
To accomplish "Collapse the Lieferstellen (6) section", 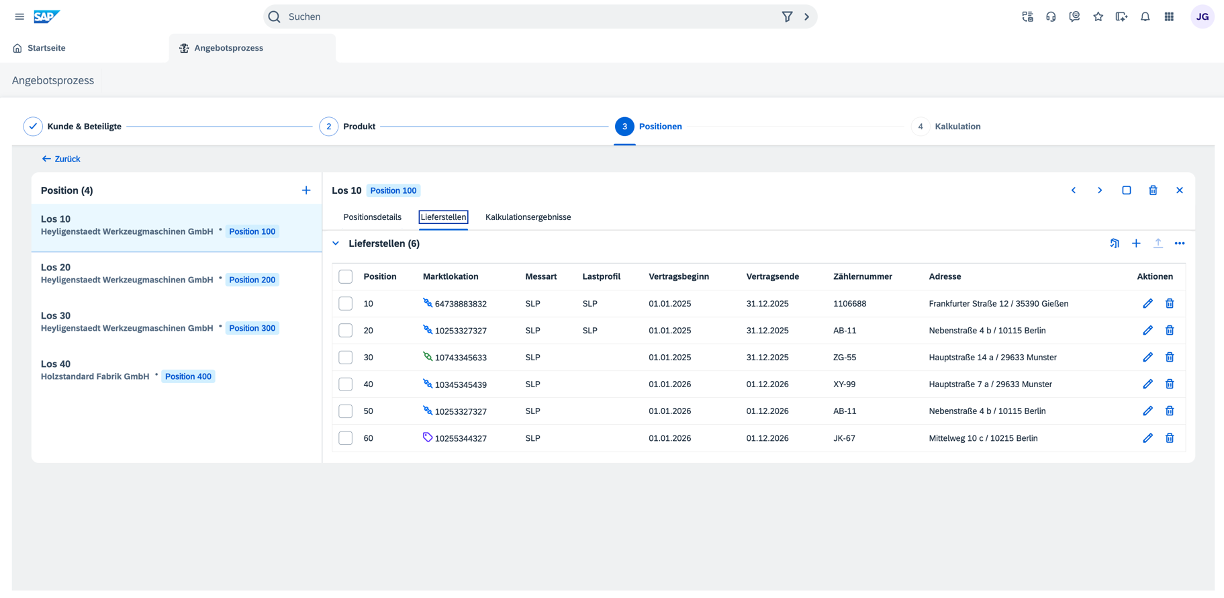I will (x=336, y=243).
